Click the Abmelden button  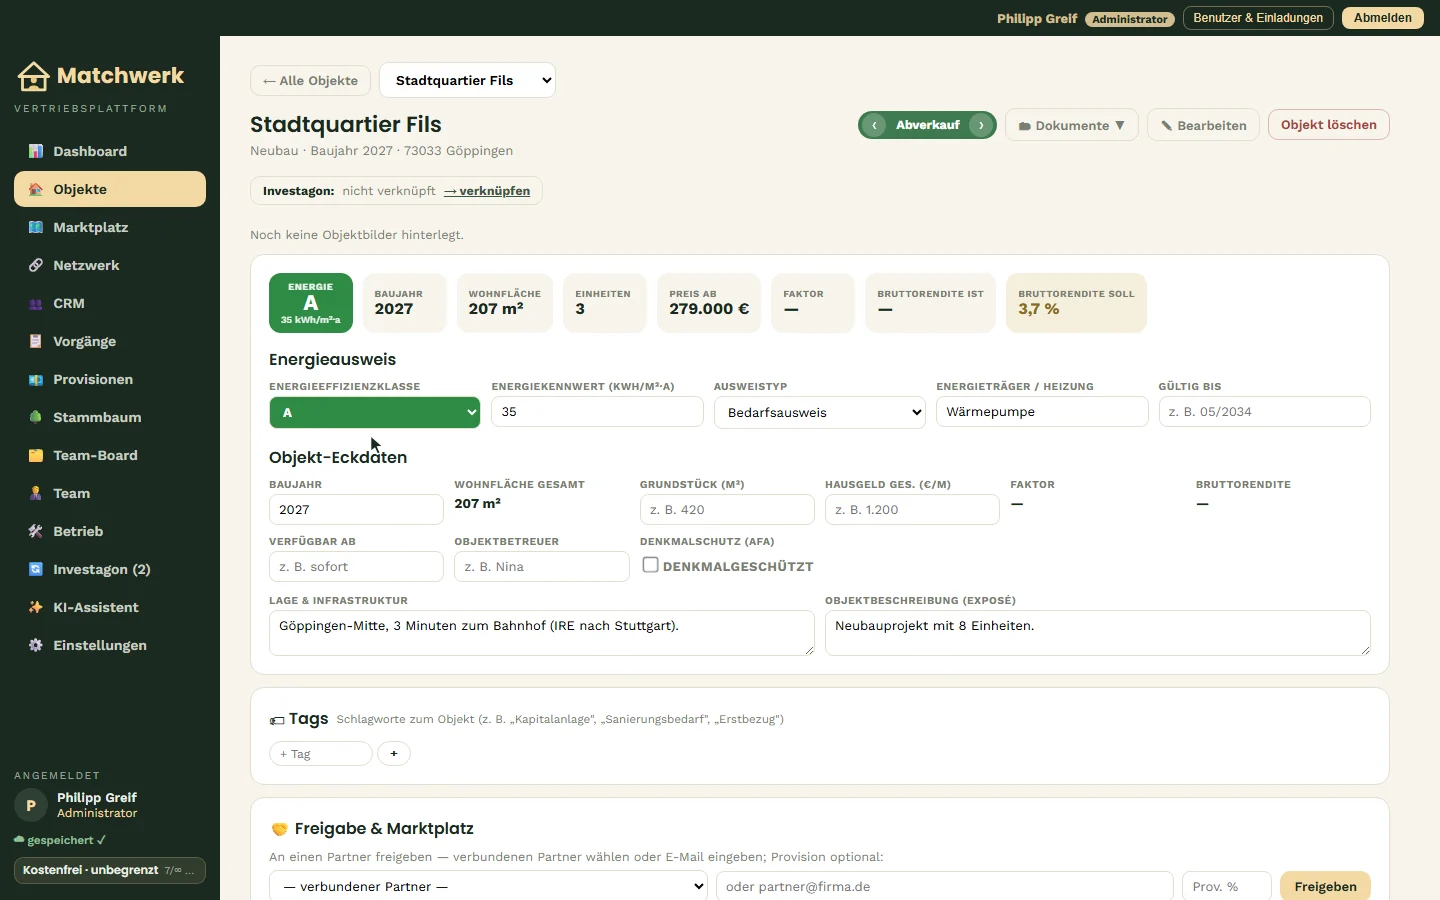(x=1383, y=18)
